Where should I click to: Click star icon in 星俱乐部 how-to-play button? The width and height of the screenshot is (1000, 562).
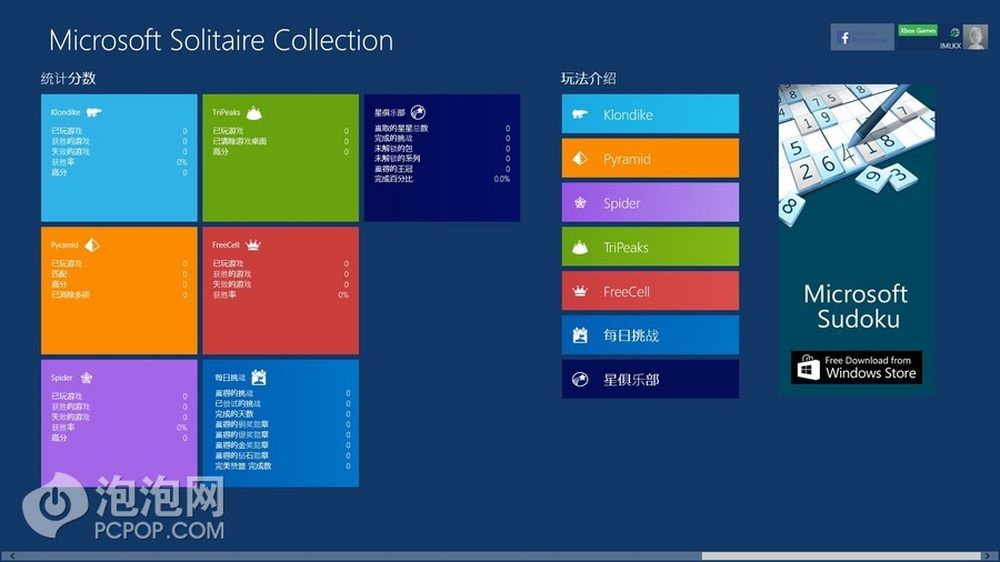tap(580, 380)
